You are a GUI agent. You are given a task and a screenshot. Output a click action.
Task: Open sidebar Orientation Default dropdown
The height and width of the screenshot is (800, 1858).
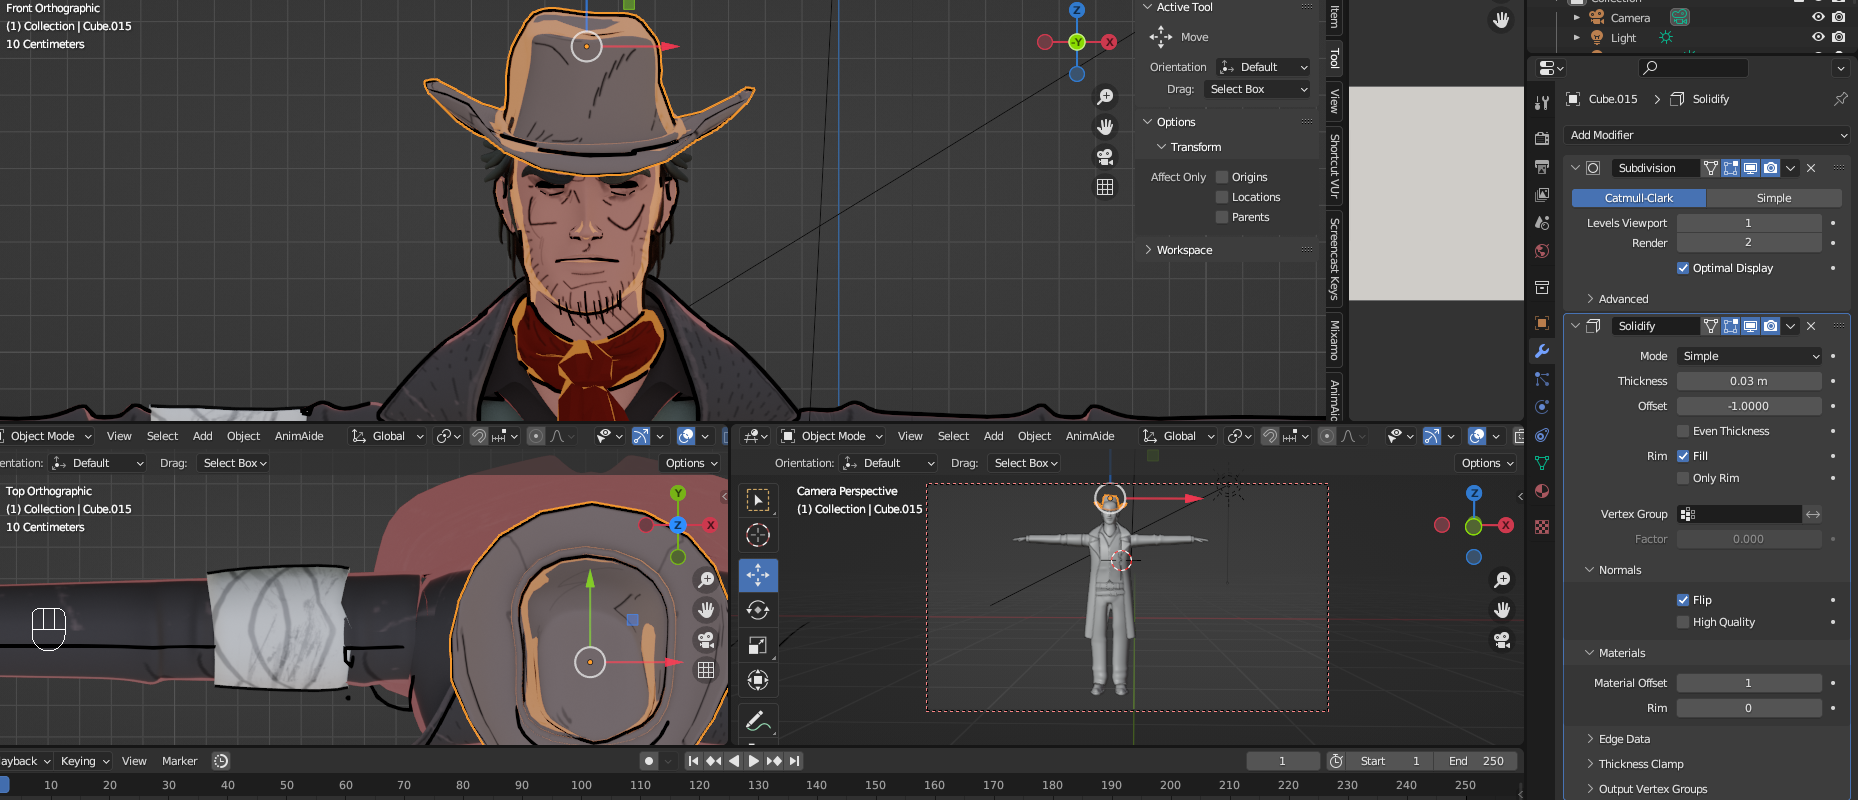pos(1264,67)
